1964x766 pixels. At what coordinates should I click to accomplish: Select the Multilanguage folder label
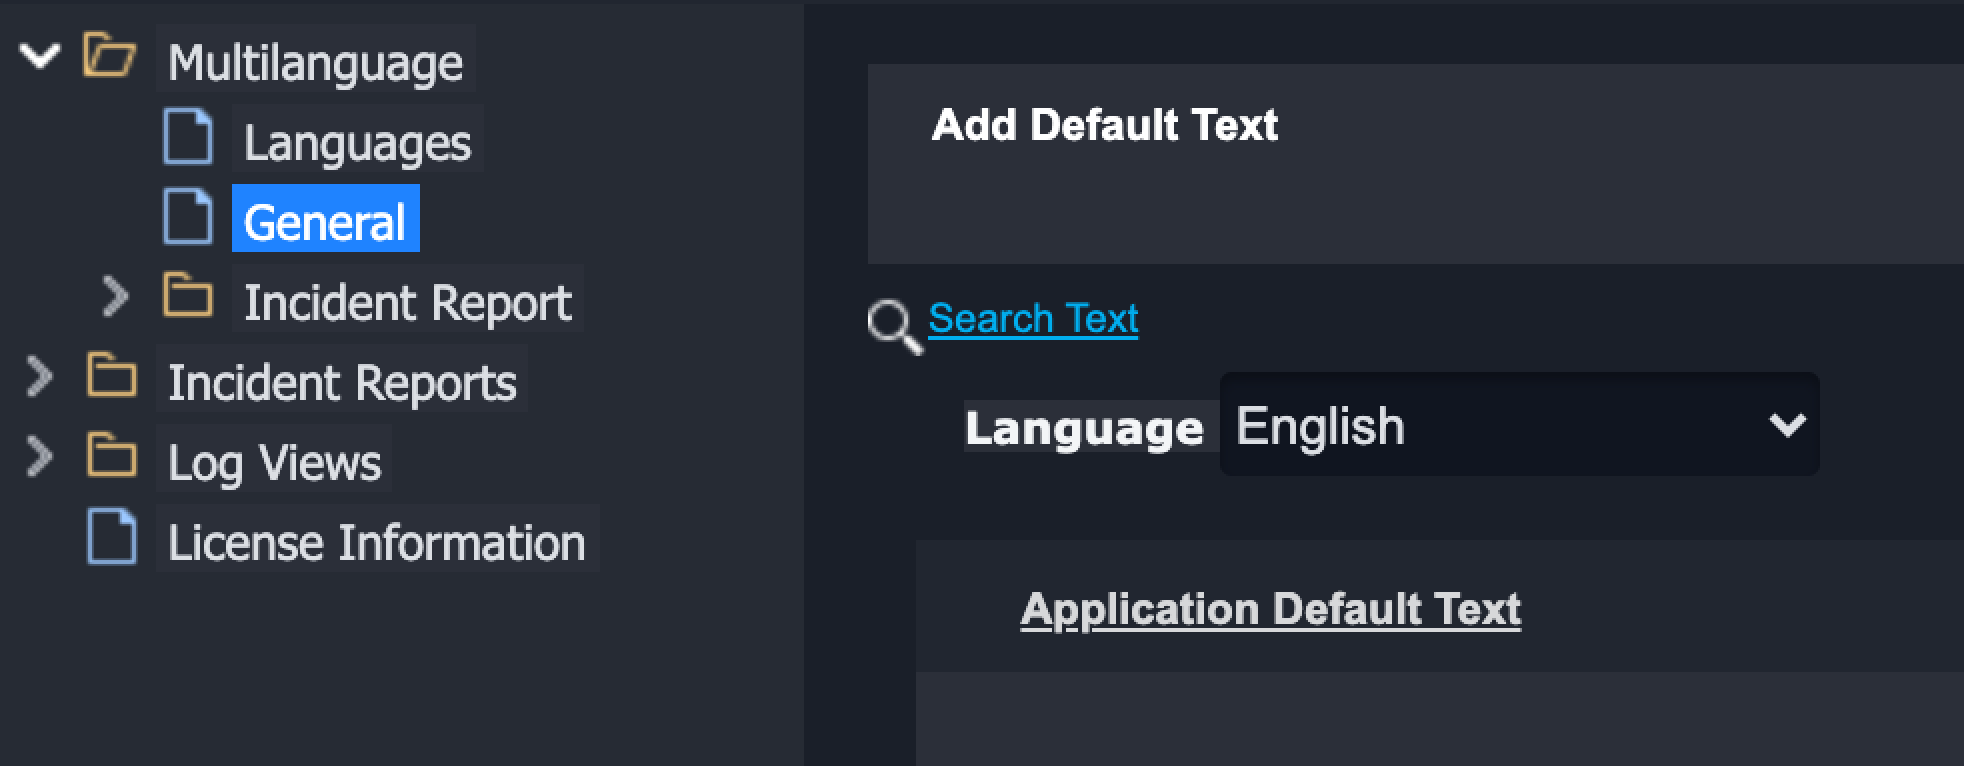coord(315,63)
